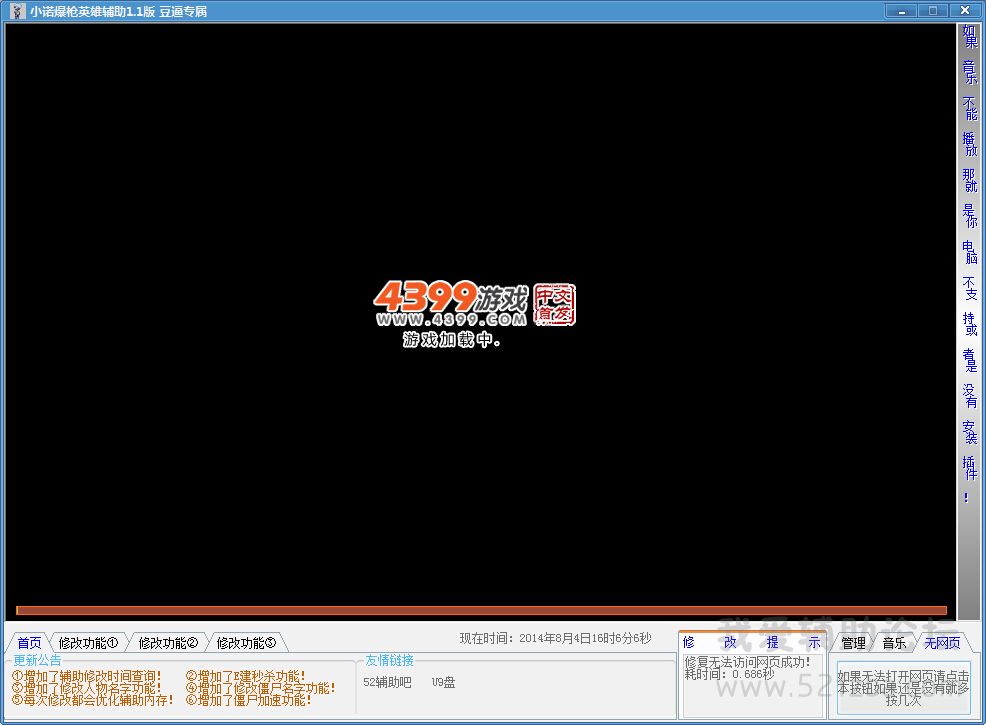
Task: Select the 无网页 tab
Action: [x=942, y=643]
